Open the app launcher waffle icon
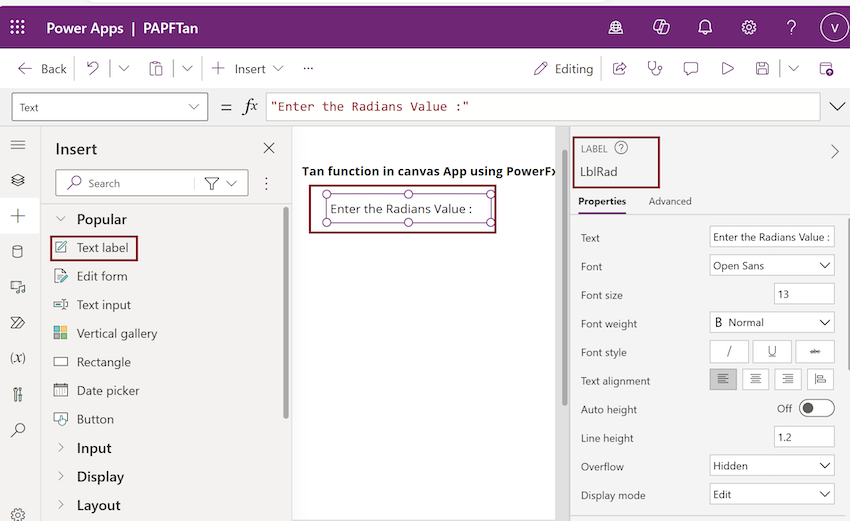The width and height of the screenshot is (850, 521). (x=17, y=27)
